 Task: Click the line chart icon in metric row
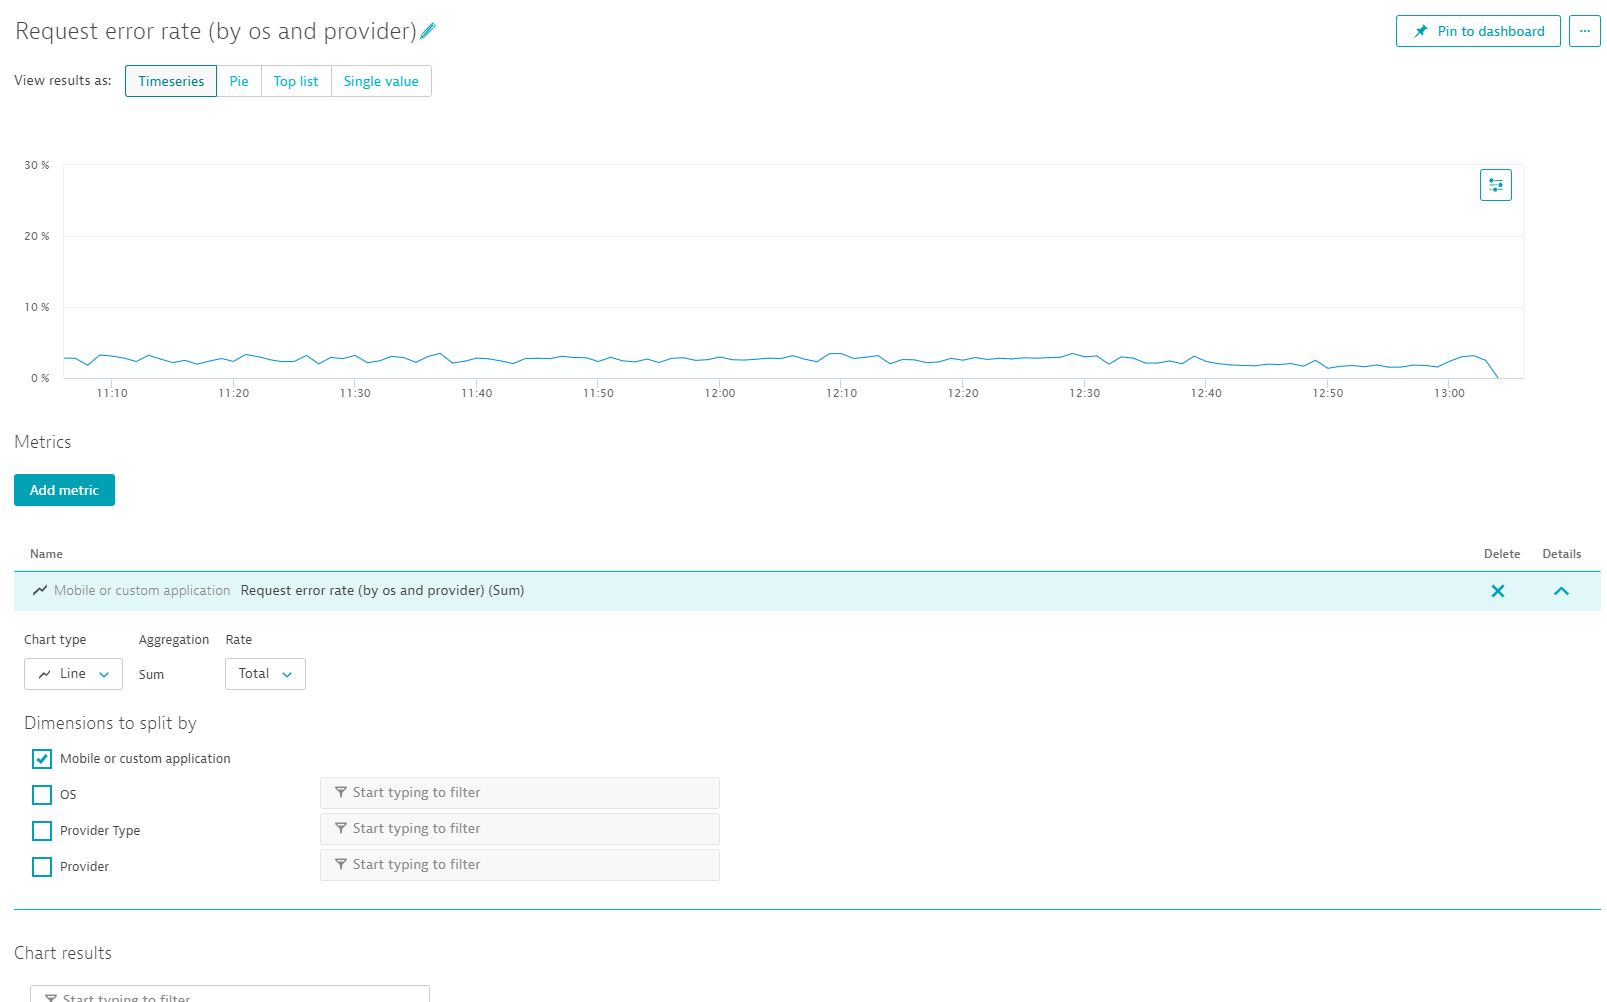coord(40,590)
